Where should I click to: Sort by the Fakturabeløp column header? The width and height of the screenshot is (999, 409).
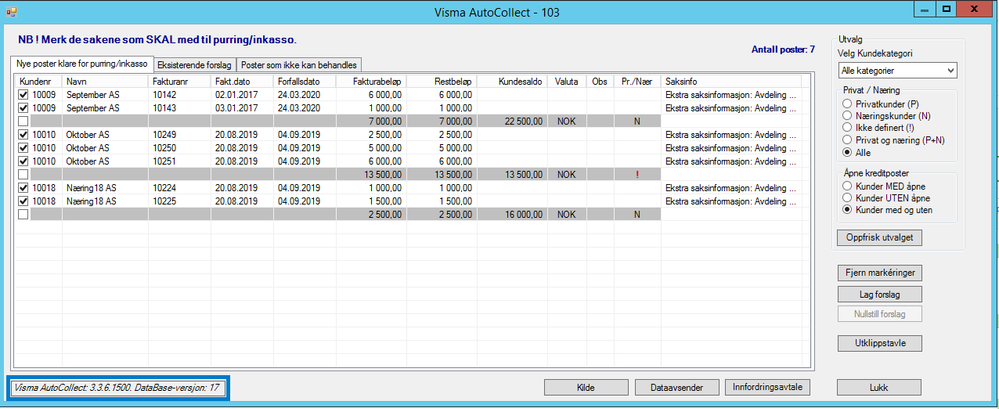click(x=371, y=82)
